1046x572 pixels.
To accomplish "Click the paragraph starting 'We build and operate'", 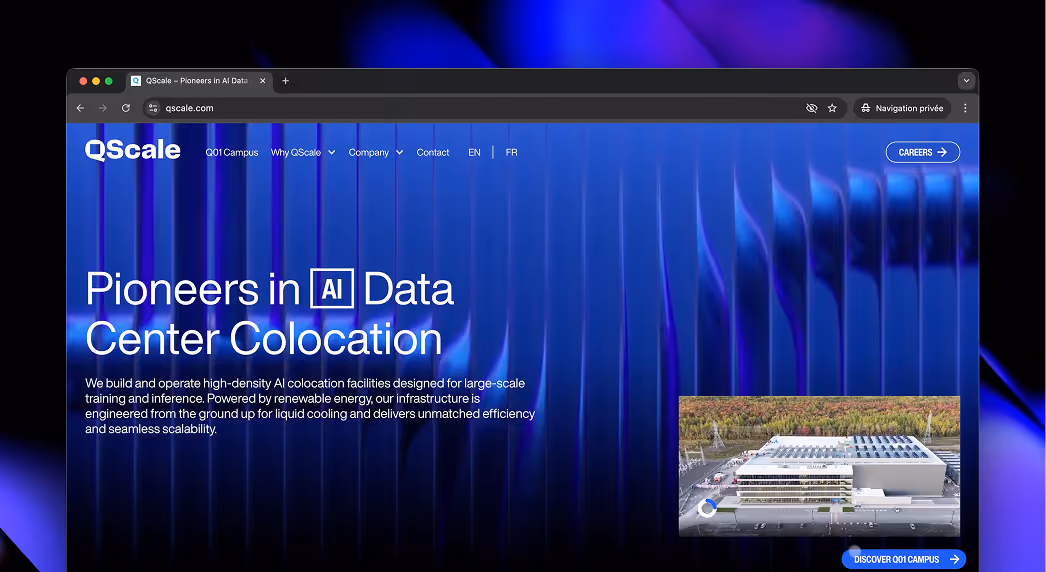I will pos(310,406).
